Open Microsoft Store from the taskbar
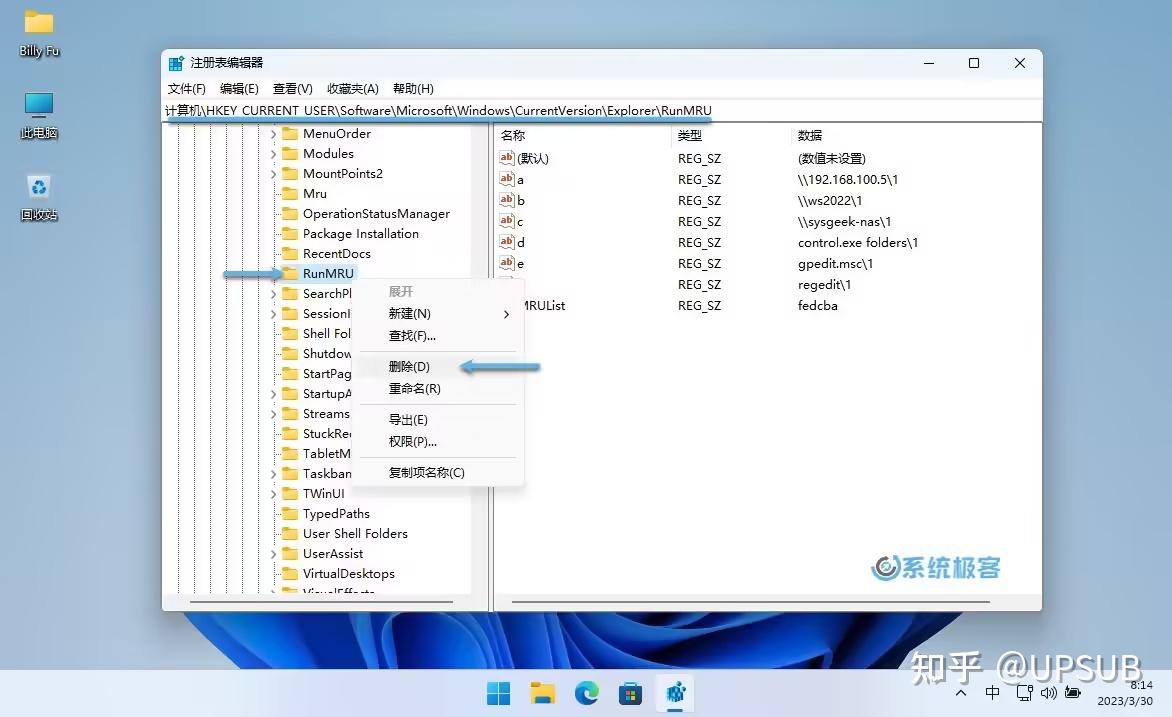 tap(630, 692)
